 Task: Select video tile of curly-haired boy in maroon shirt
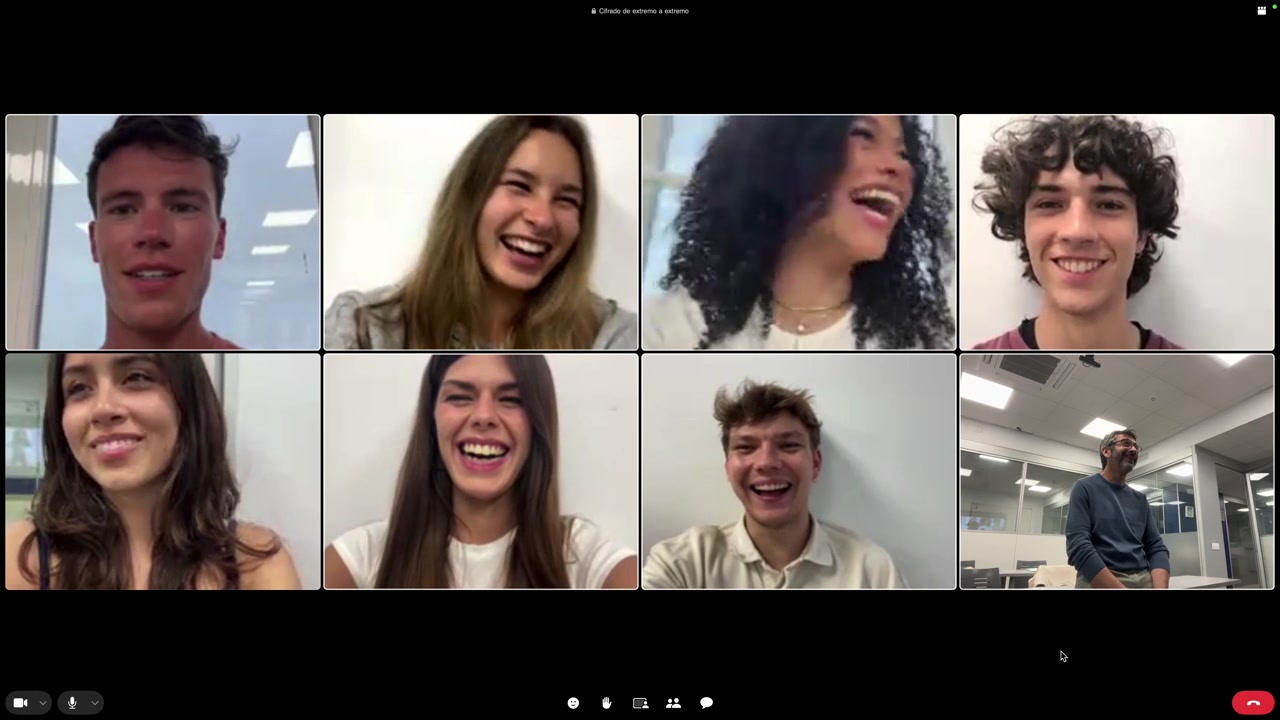[x=1117, y=232]
